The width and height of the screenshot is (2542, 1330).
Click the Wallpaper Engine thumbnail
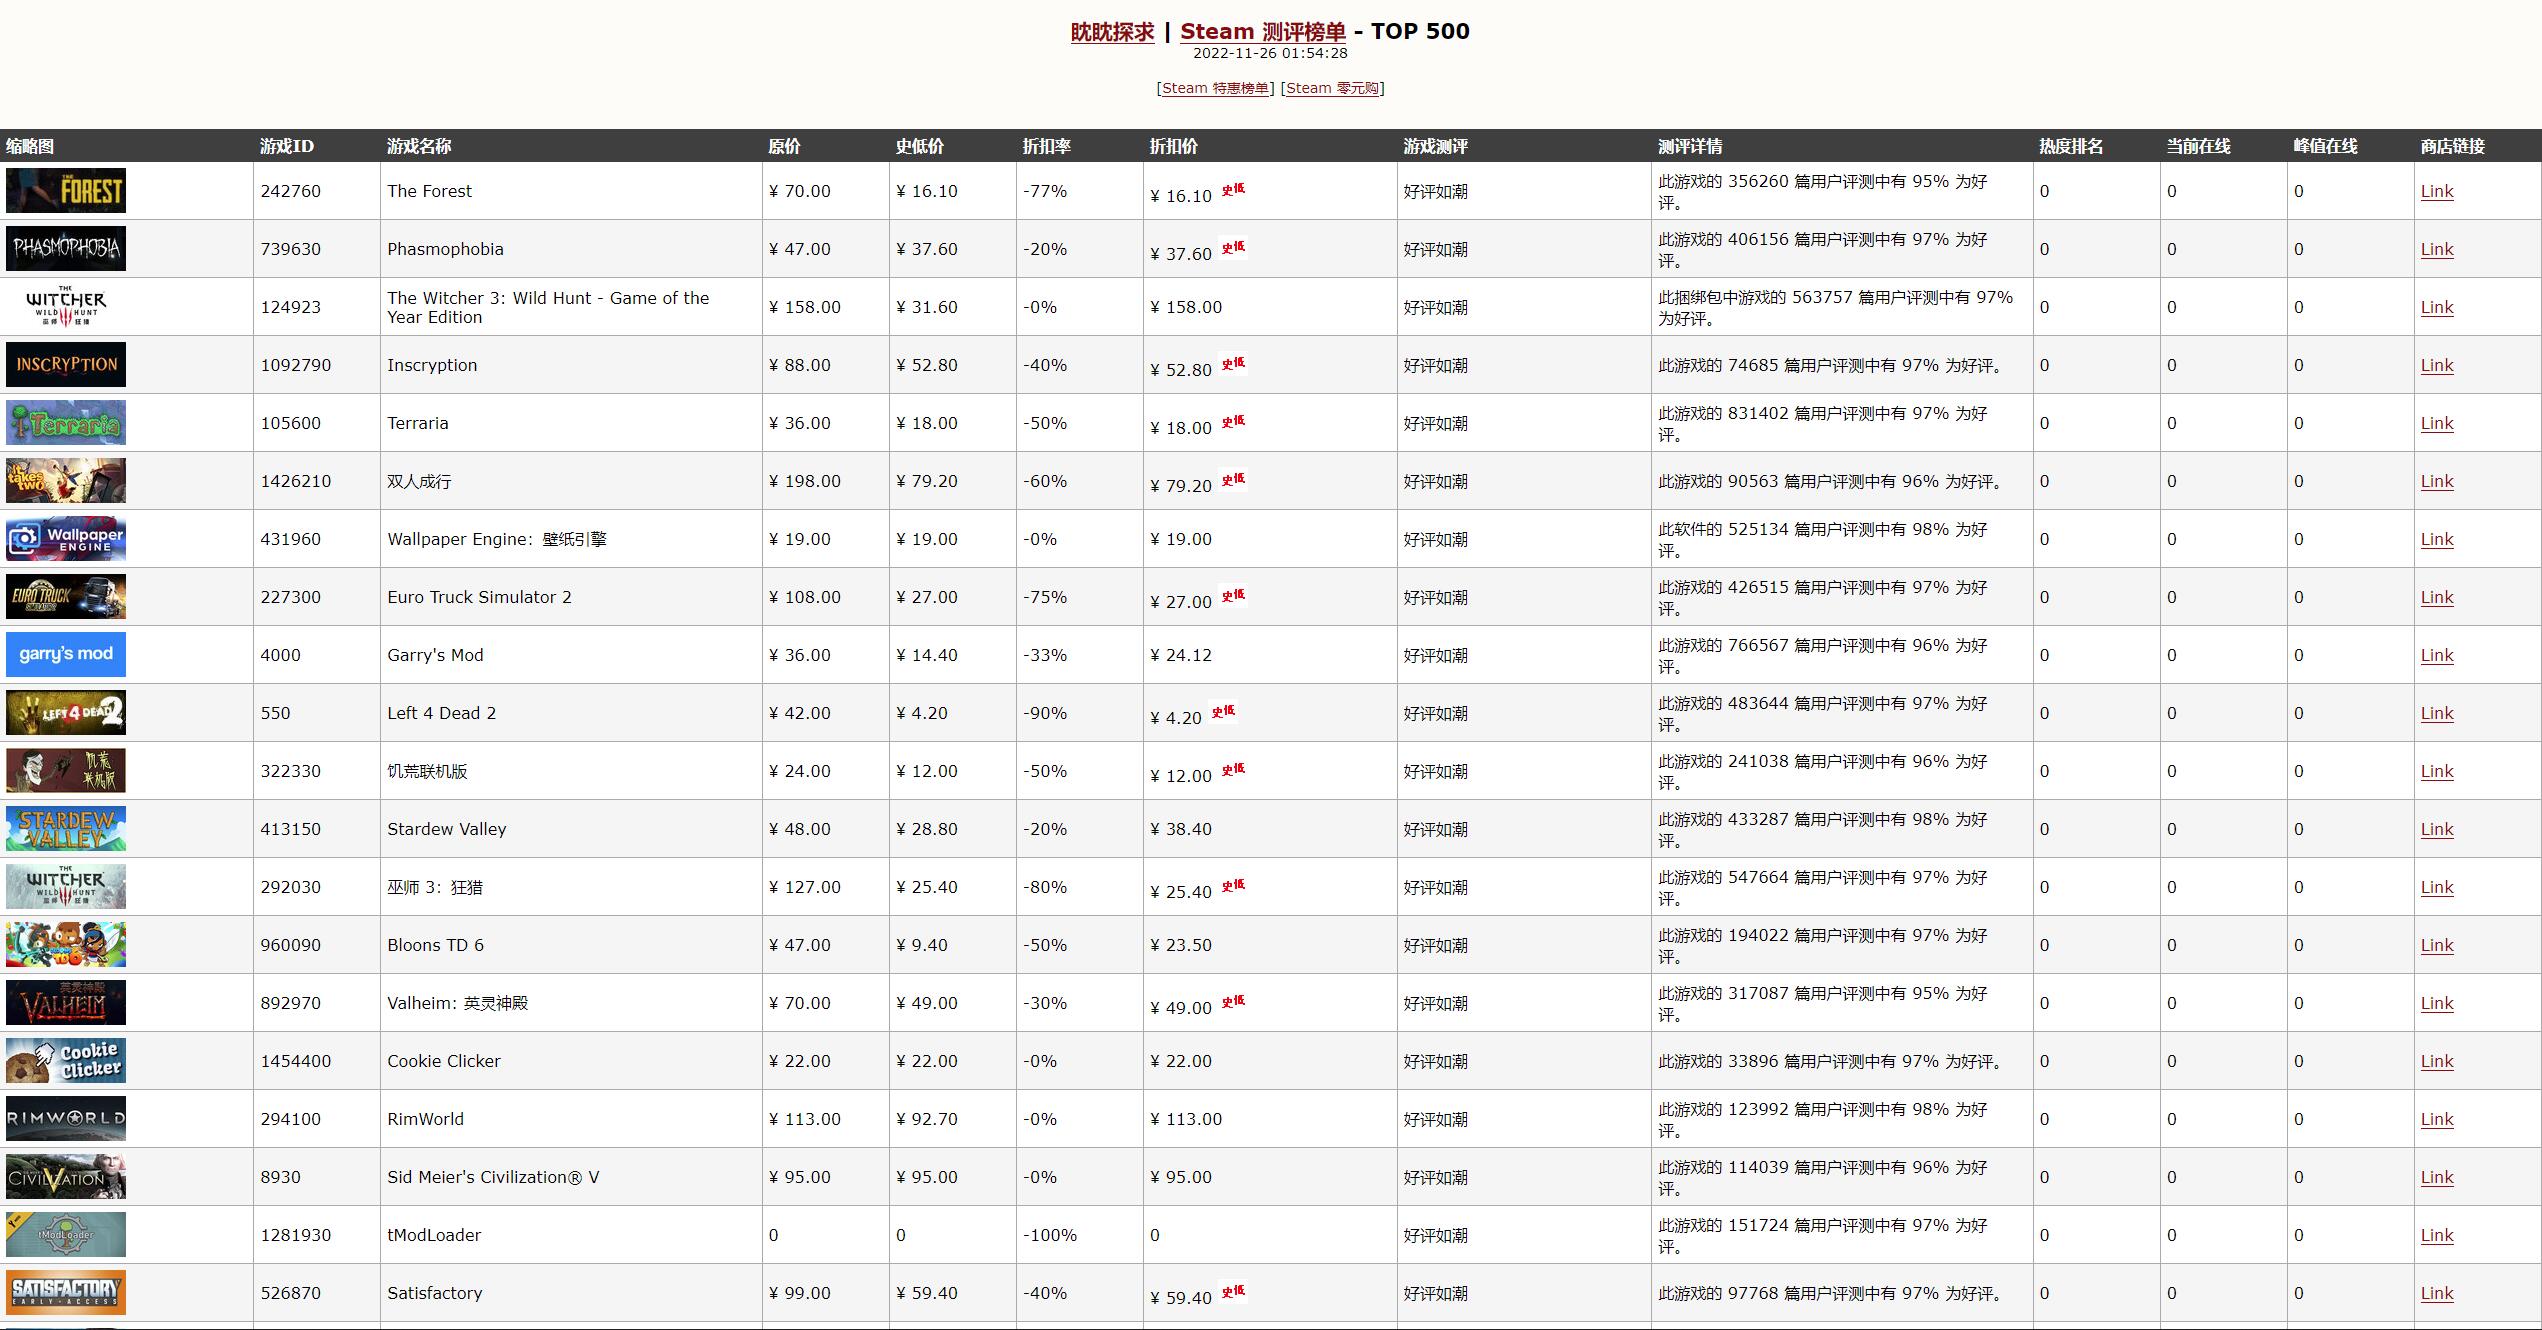click(x=66, y=539)
